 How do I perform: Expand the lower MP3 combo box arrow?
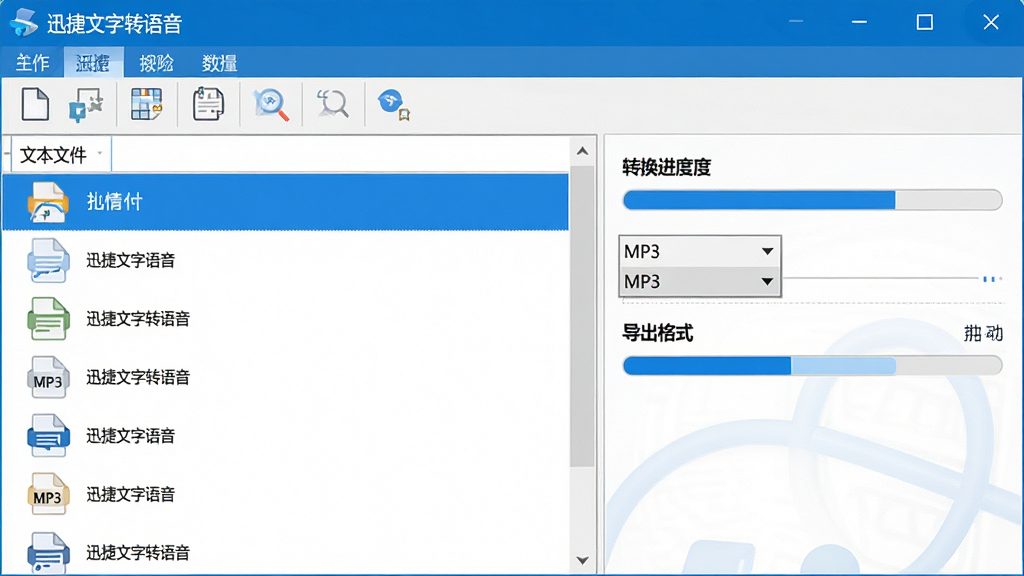coord(767,282)
